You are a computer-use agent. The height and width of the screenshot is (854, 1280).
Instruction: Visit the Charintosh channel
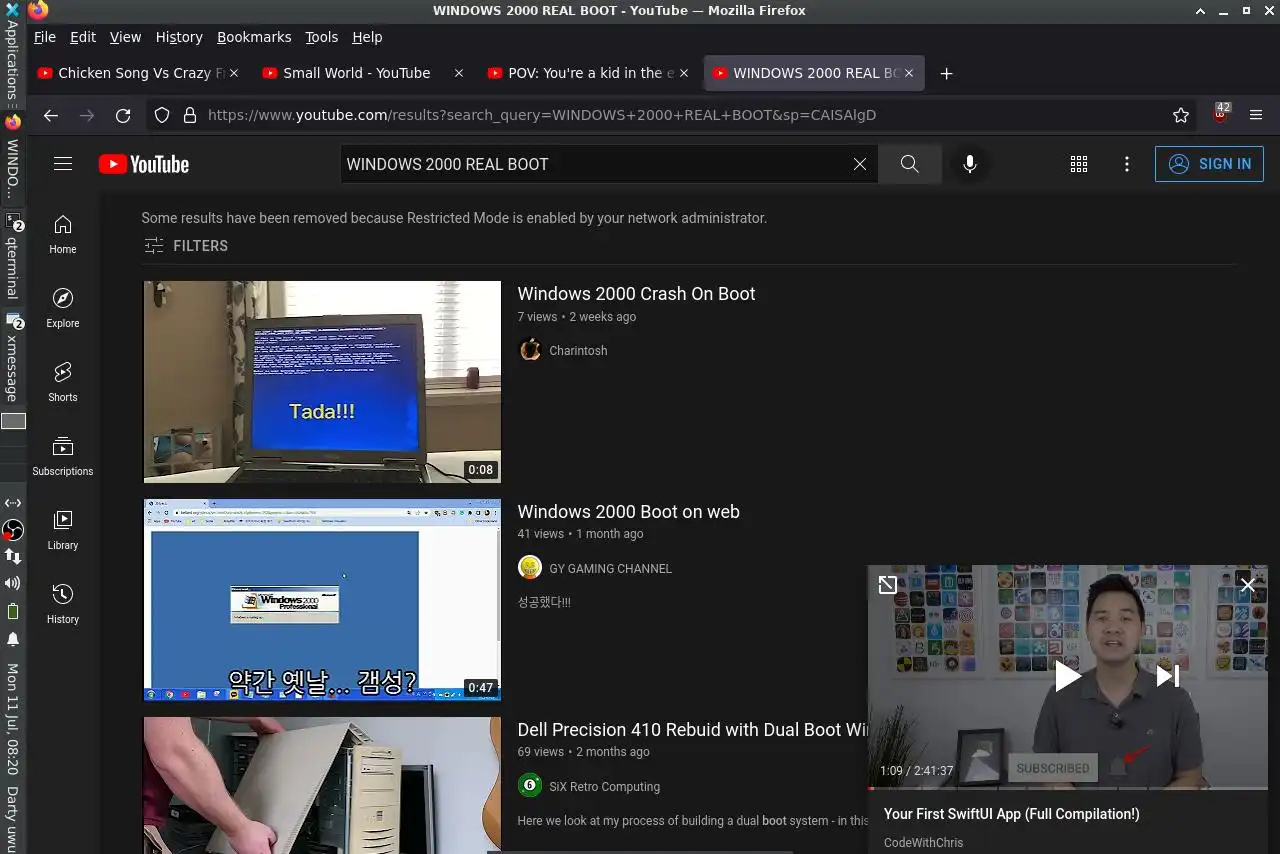[x=578, y=351]
